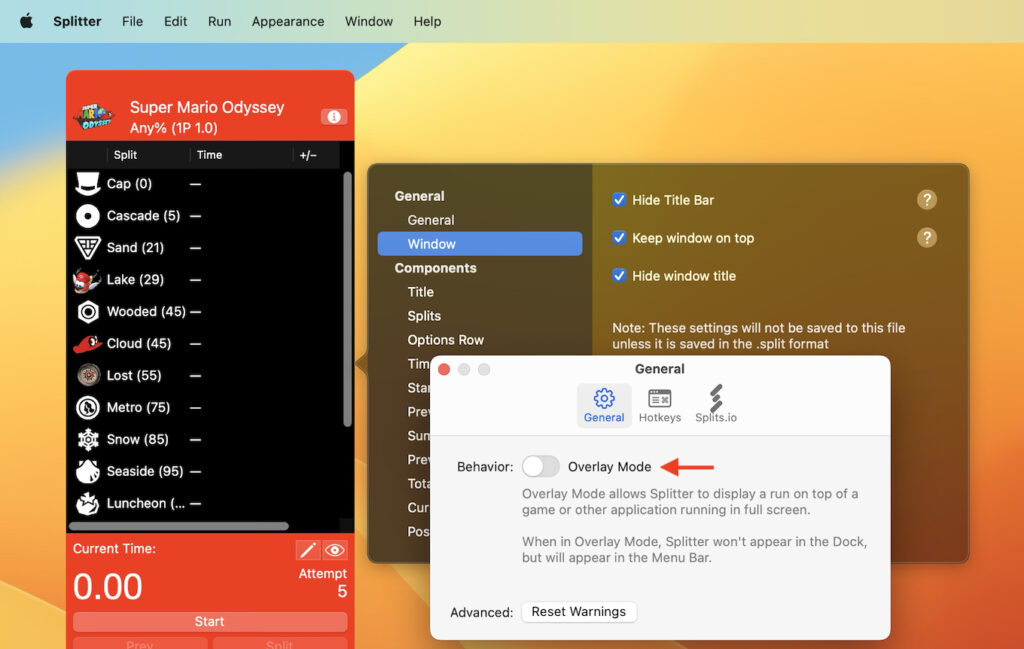The height and width of the screenshot is (649, 1024).
Task: Enable the Overlay Mode switch
Action: 541,467
